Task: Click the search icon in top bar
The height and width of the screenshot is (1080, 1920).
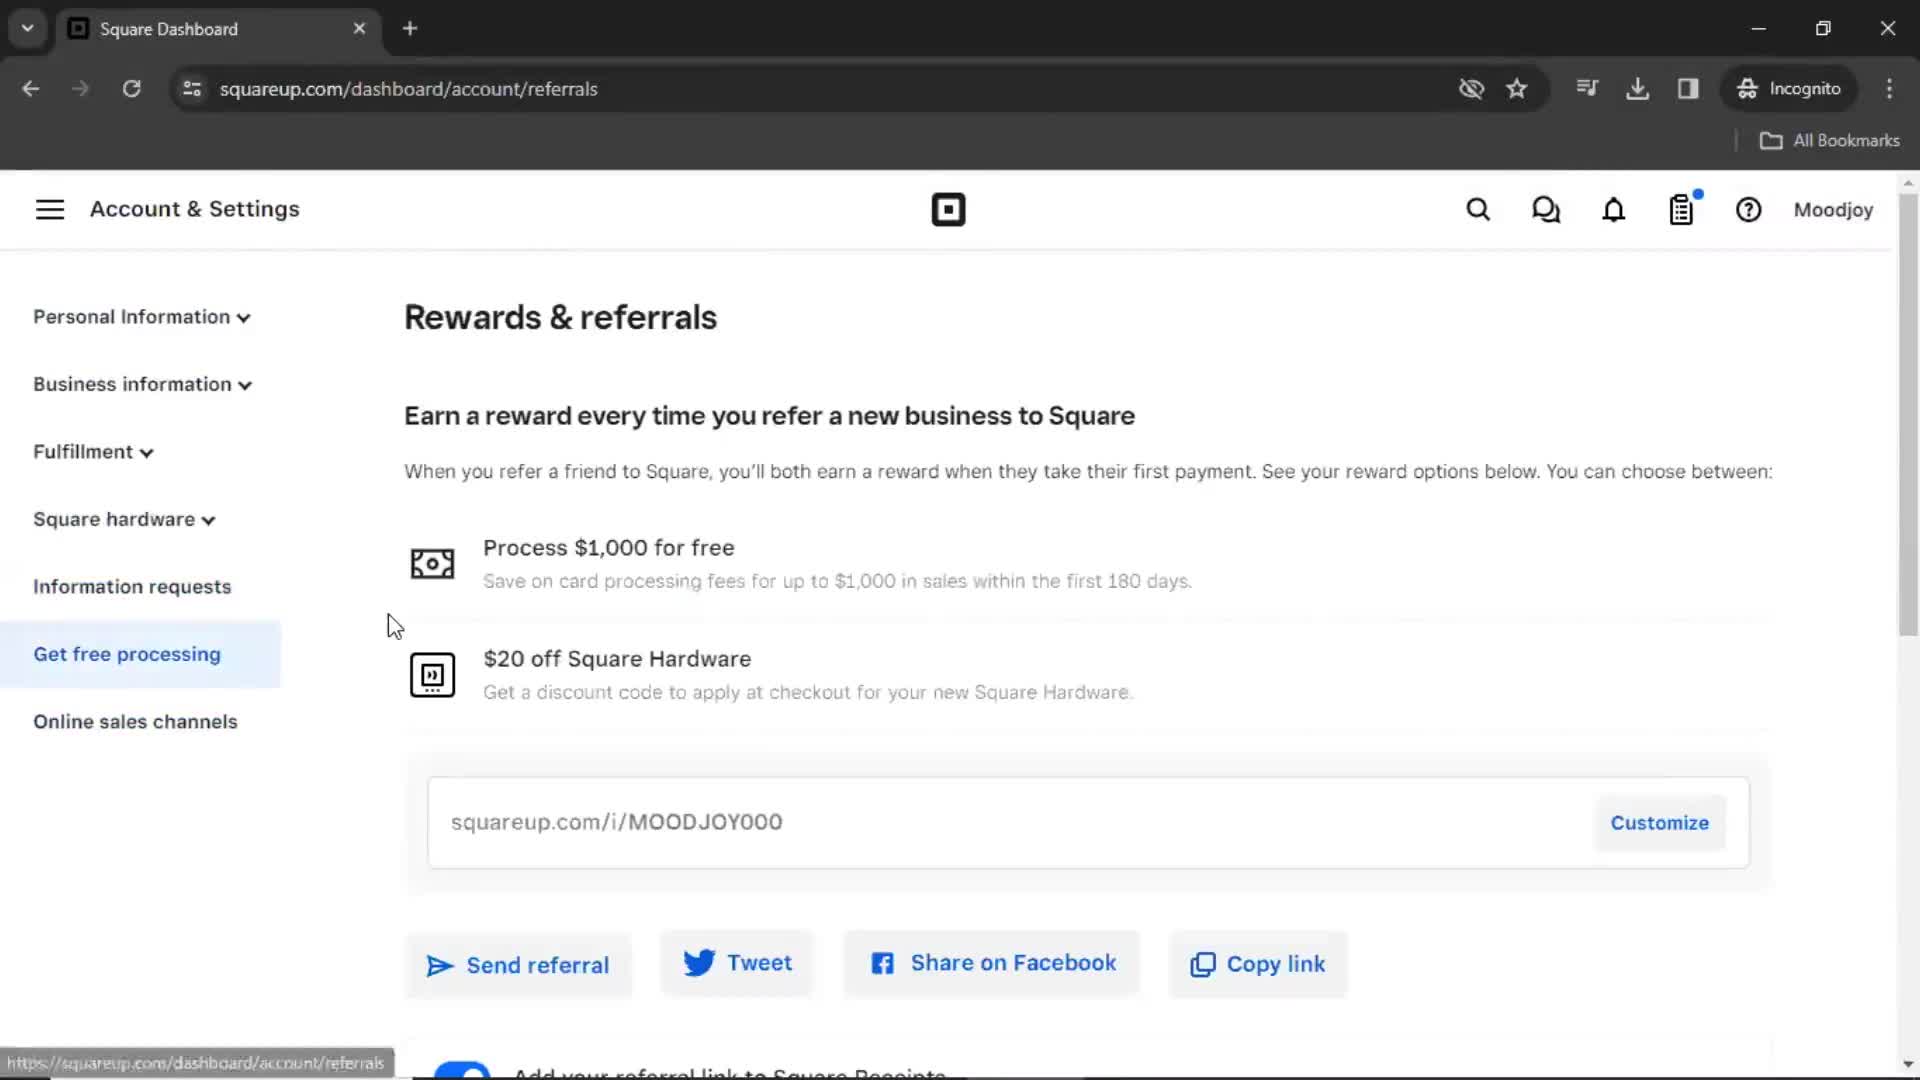Action: click(1478, 210)
